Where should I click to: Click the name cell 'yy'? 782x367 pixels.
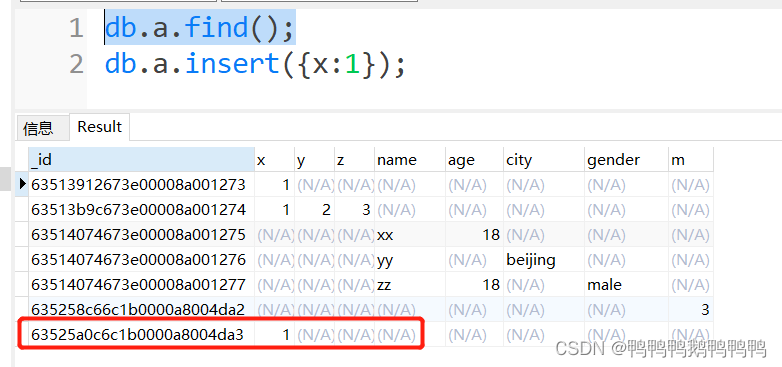click(x=409, y=260)
